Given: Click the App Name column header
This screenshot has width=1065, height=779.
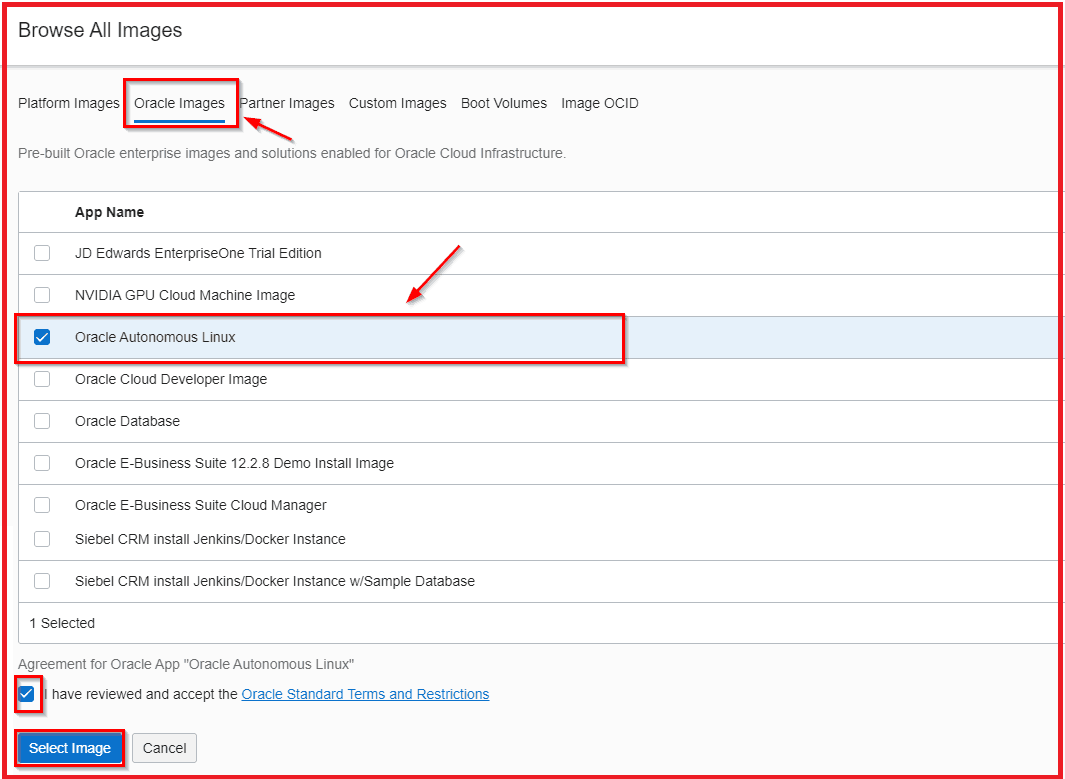Looking at the screenshot, I should [109, 212].
